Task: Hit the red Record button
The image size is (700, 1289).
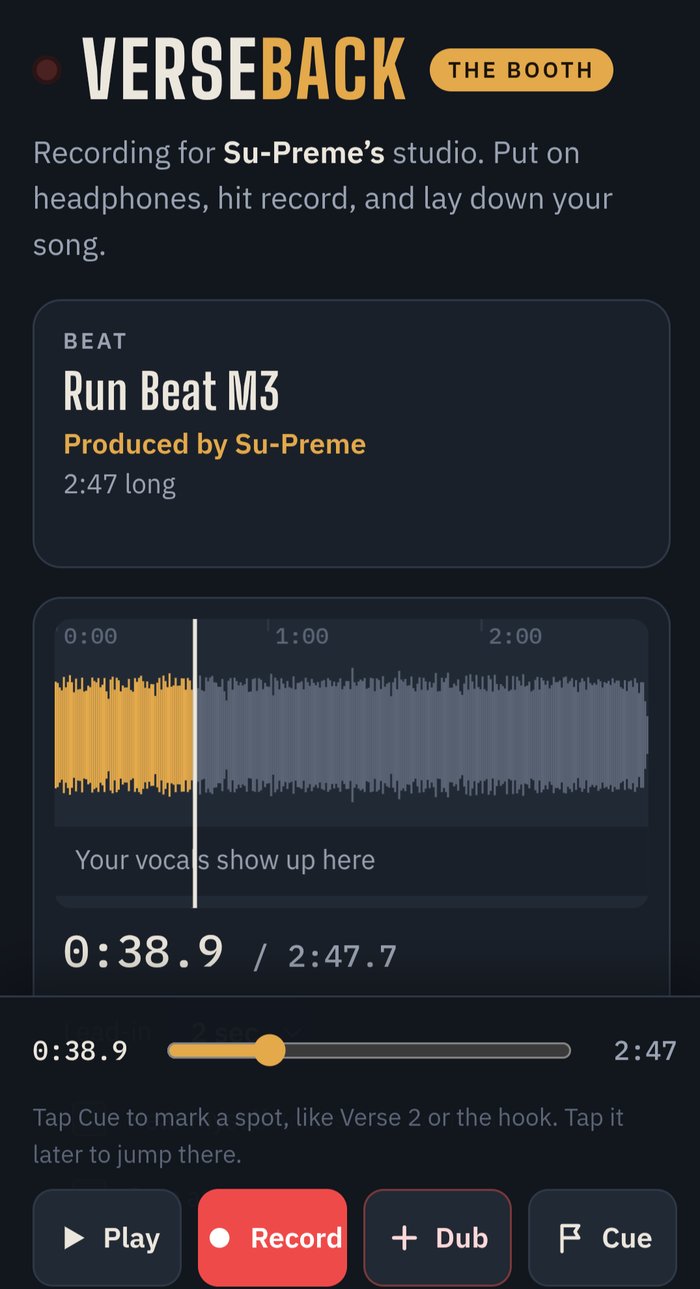Action: coord(272,1238)
